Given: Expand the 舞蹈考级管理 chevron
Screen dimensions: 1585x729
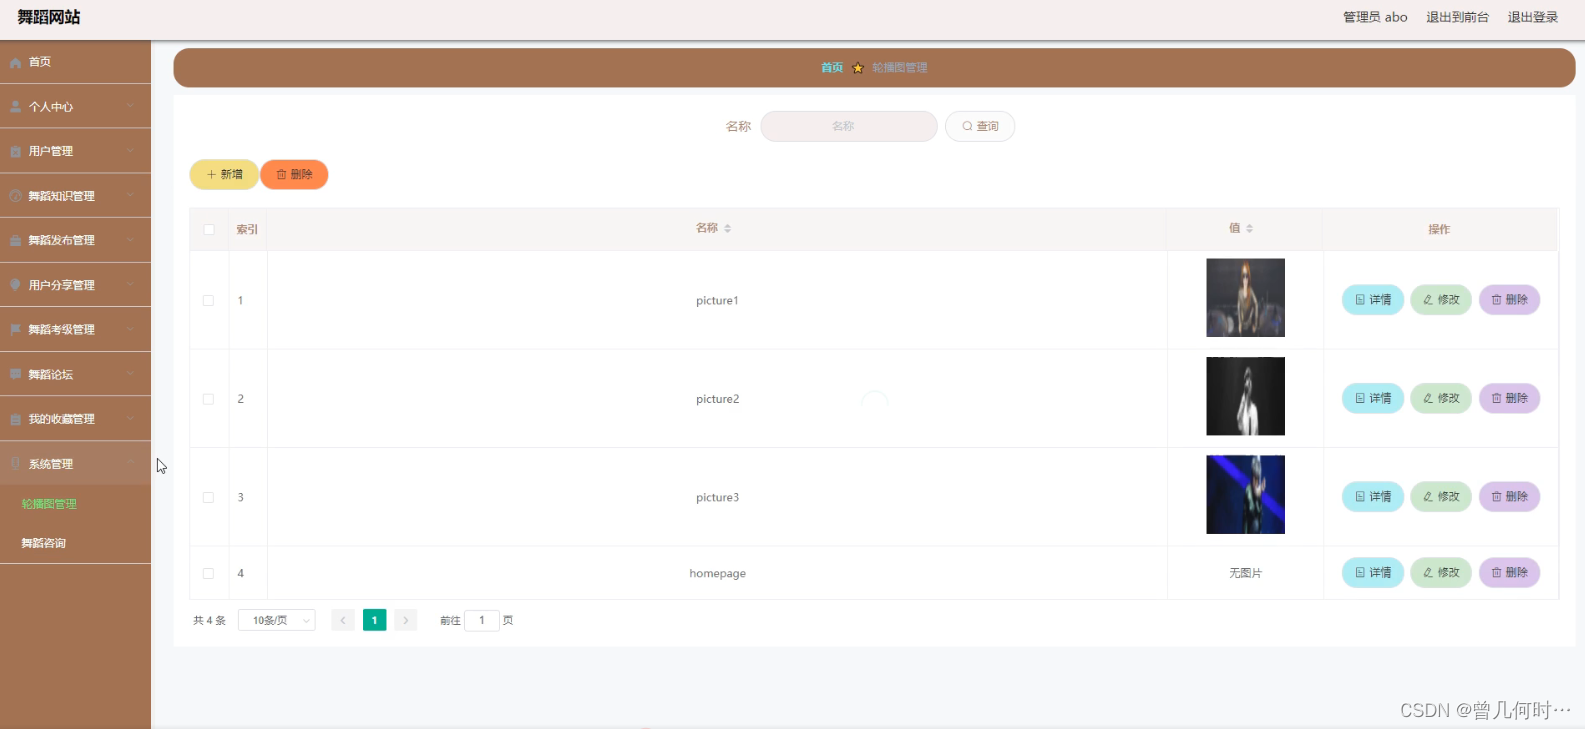Looking at the screenshot, I should (x=130, y=329).
